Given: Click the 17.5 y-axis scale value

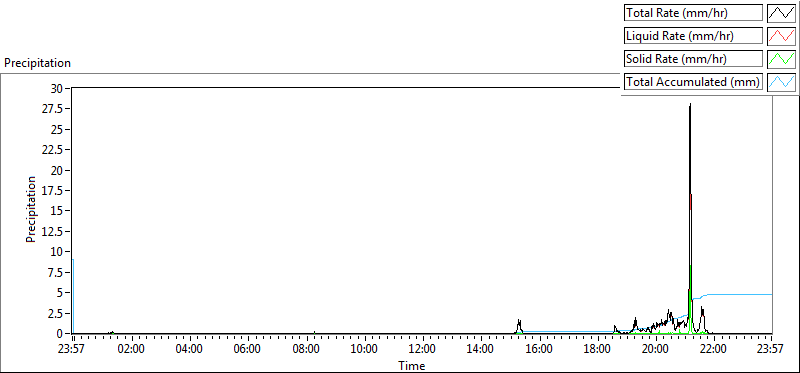Looking at the screenshot, I should (x=53, y=191).
